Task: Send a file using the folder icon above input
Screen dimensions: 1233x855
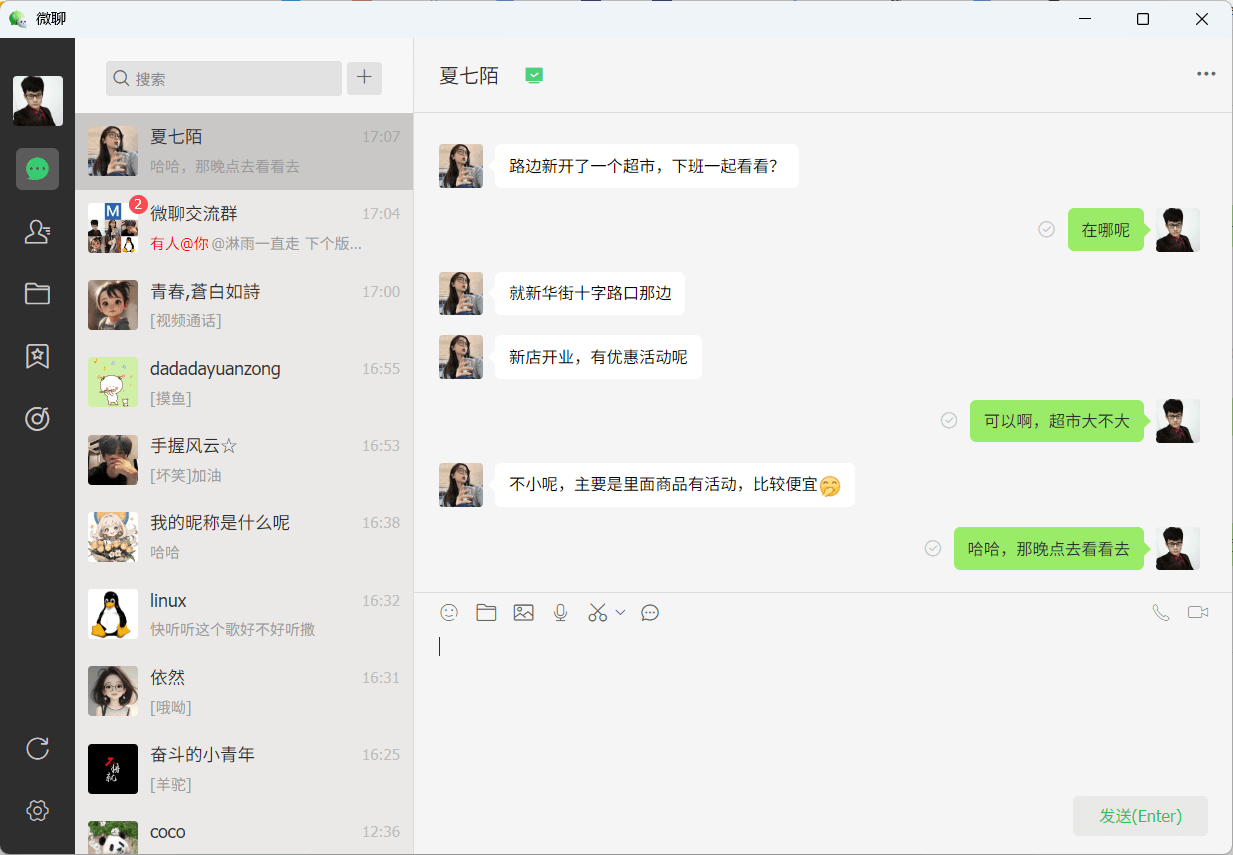Action: [x=486, y=612]
